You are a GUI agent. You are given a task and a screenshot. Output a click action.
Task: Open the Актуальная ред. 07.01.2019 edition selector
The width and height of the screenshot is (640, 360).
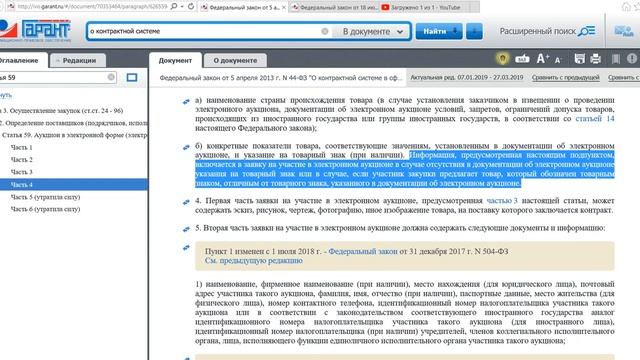[x=467, y=78]
